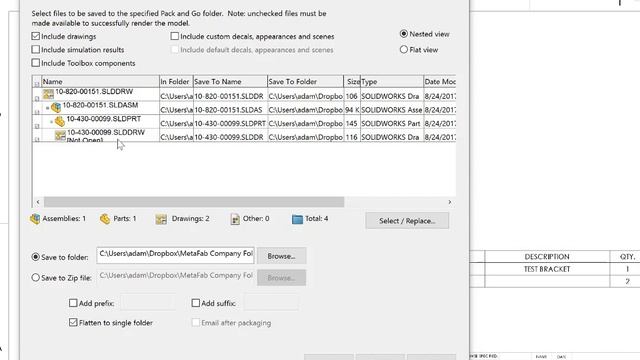
Task: Toggle checkbox for 10-820-00151.SLDDRW row
Action: (37, 98)
